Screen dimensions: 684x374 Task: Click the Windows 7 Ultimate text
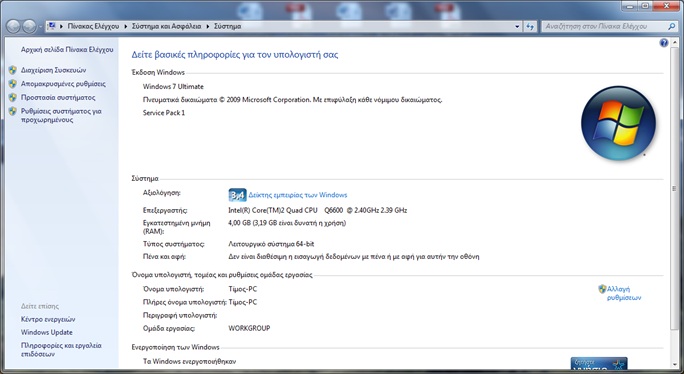click(173, 86)
